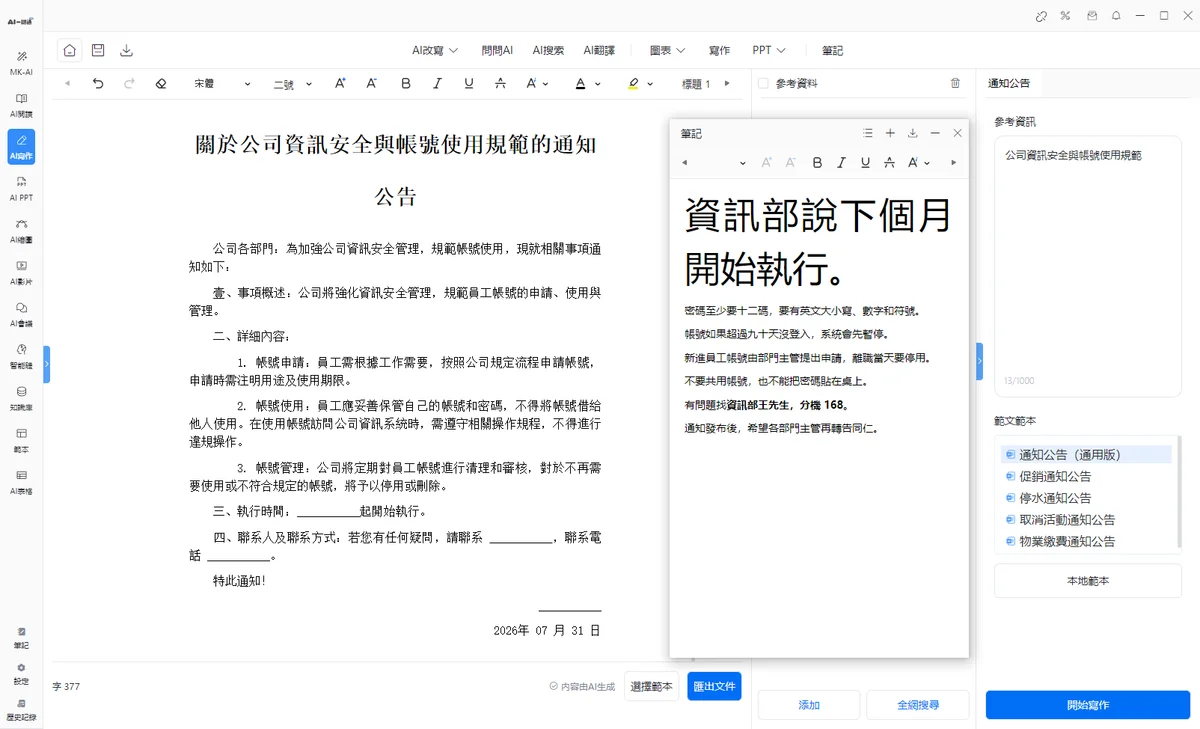Toggle italic in the main editor toolbar
Viewport: 1200px width, 729px height.
point(437,84)
